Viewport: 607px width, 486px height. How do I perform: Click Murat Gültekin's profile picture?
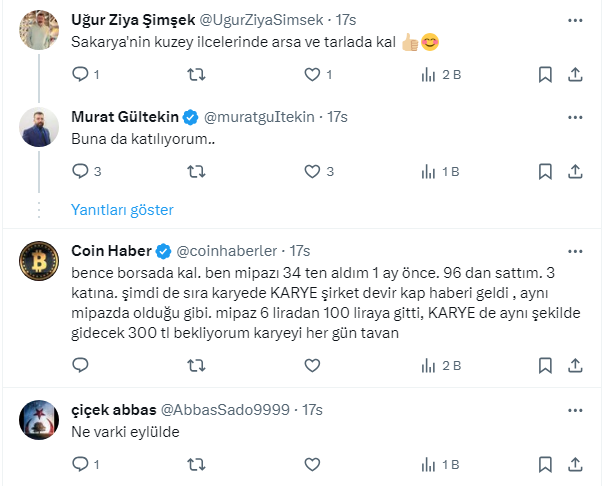[39, 127]
